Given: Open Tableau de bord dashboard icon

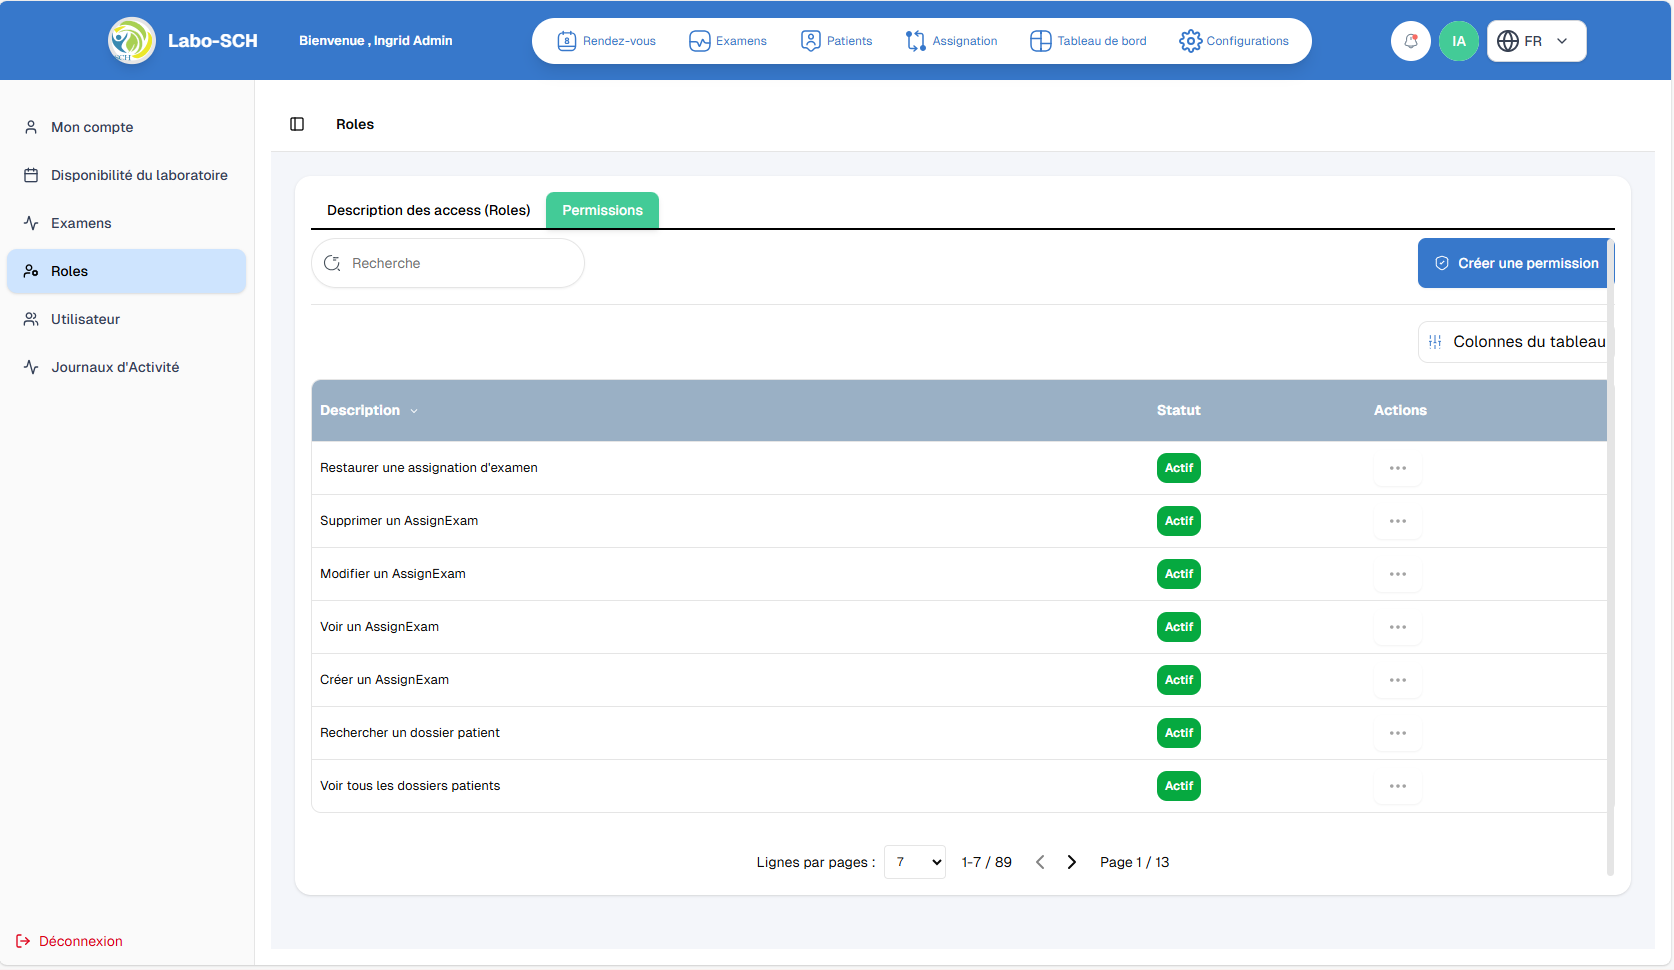Looking at the screenshot, I should [1038, 41].
